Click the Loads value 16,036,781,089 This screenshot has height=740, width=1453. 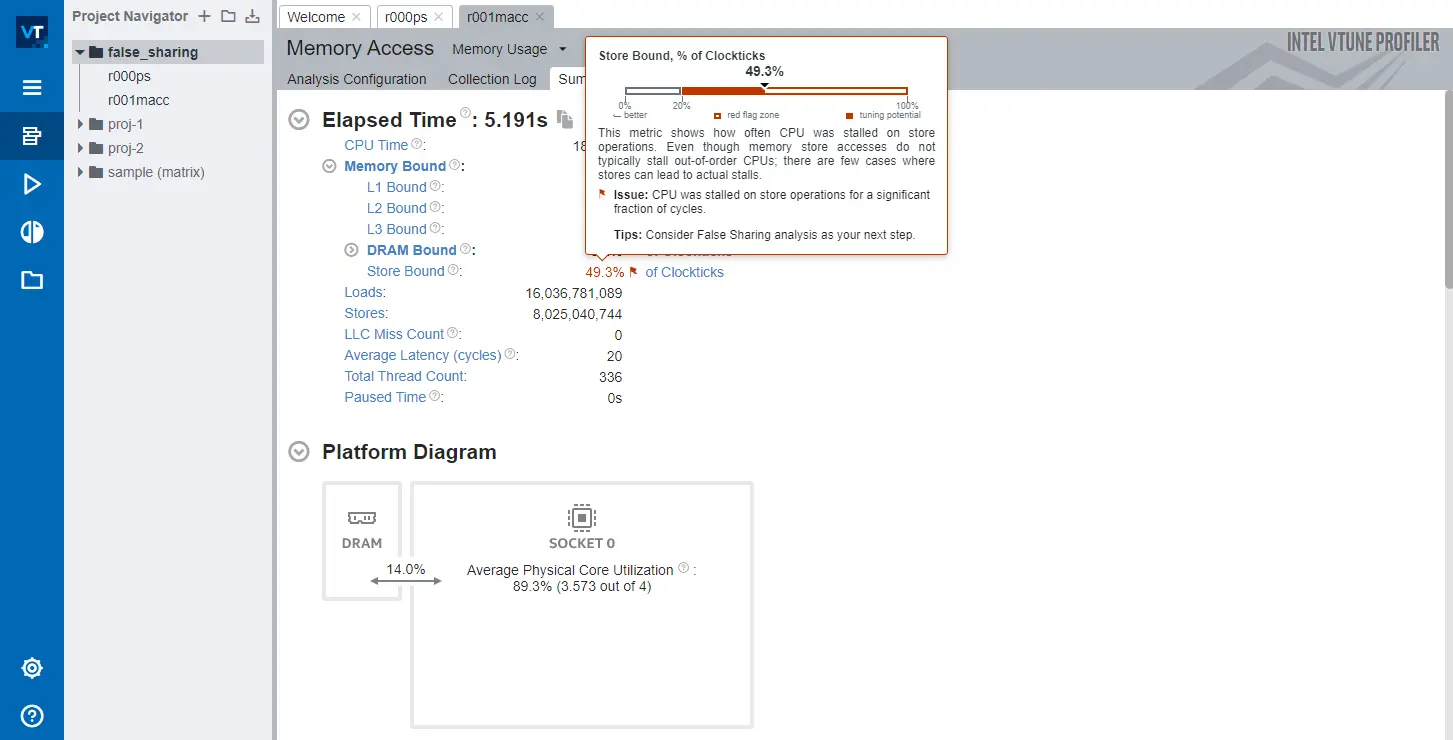[574, 293]
